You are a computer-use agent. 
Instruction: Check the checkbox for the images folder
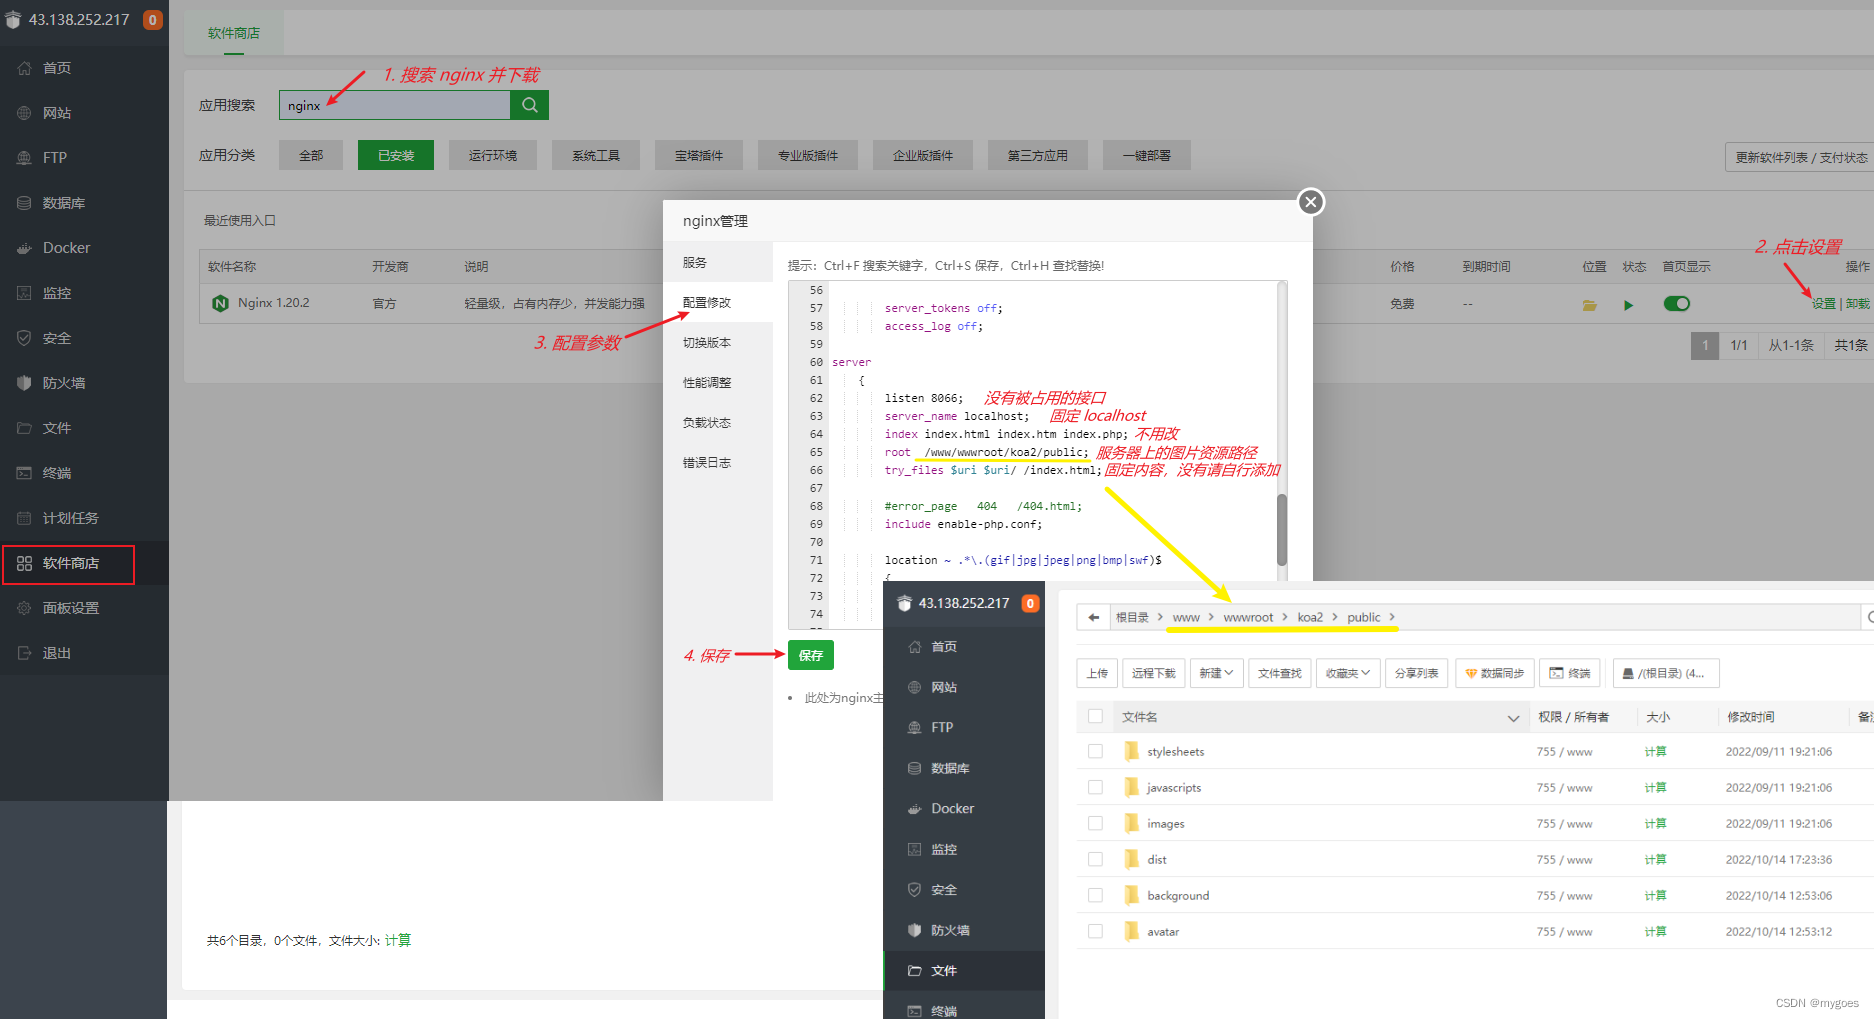point(1095,822)
